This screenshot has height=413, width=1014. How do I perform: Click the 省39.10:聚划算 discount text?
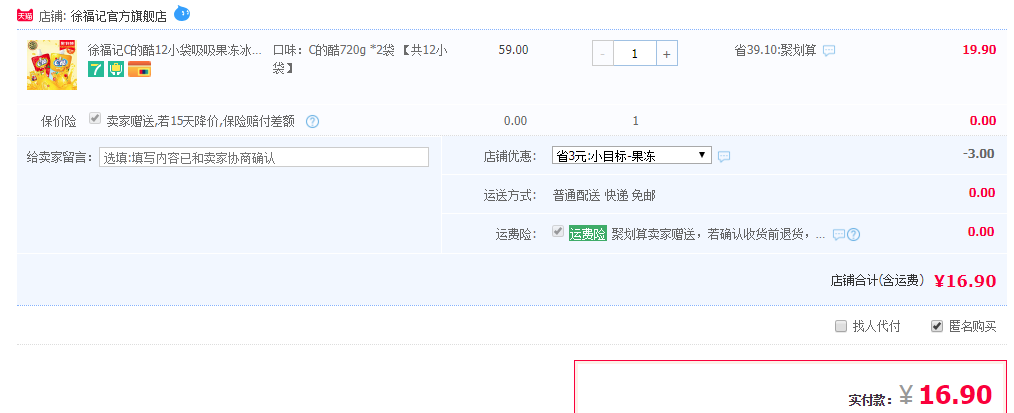pos(775,50)
